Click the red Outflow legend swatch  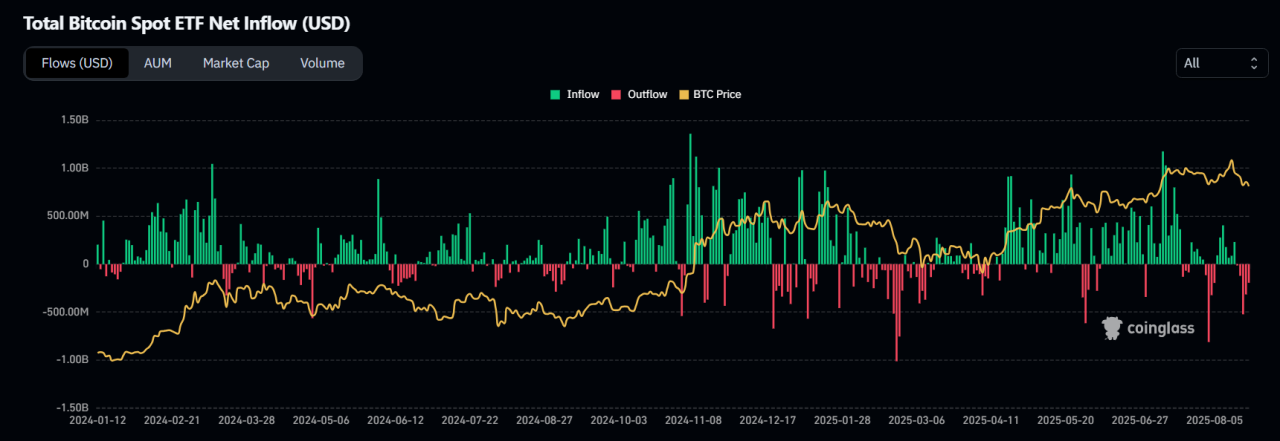(x=616, y=94)
